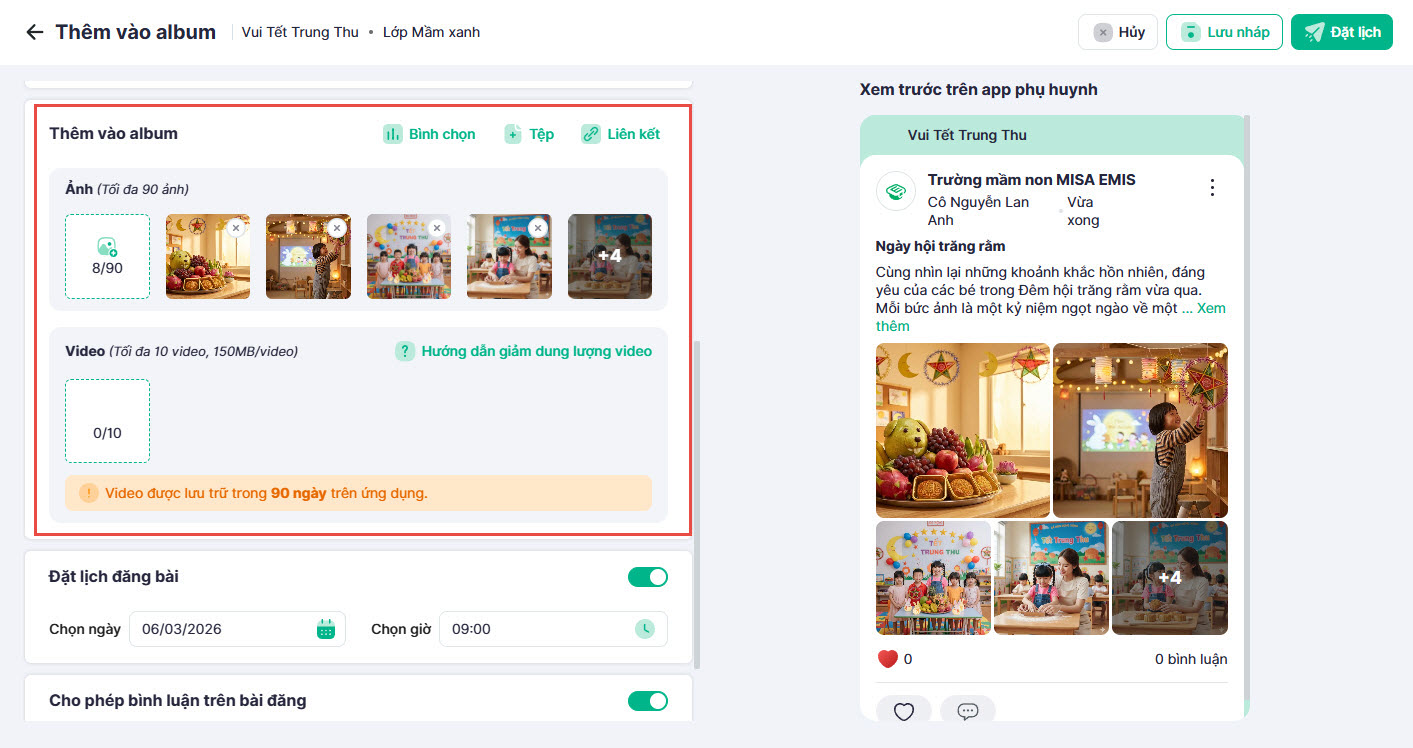Image resolution: width=1413 pixels, height=748 pixels.
Task: Open Hướng dẫn giảm dung lượng video link
Action: click(524, 351)
